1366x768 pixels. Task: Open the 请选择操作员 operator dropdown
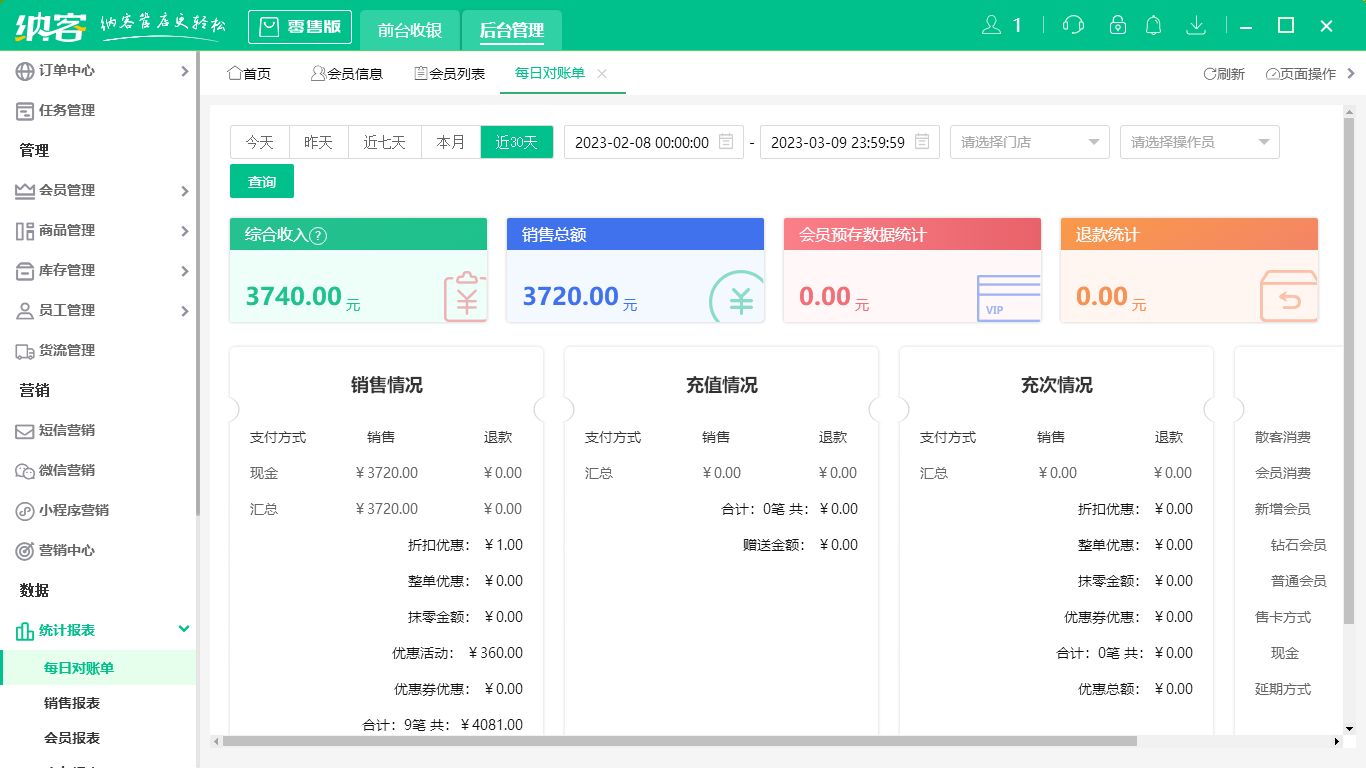tap(1199, 141)
